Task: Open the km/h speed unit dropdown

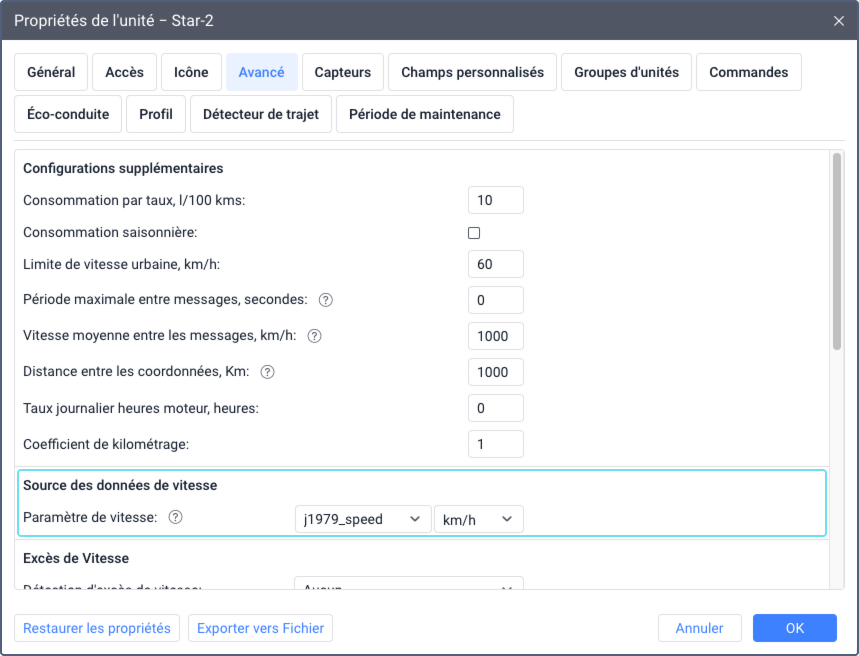Action: pyautogui.click(x=478, y=519)
